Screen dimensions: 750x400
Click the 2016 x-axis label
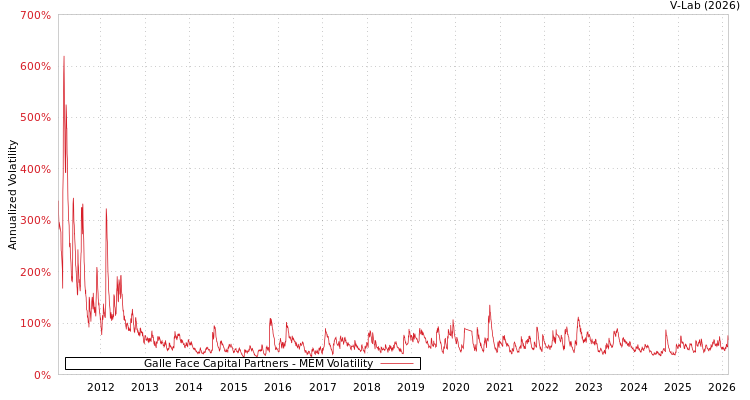(x=278, y=387)
